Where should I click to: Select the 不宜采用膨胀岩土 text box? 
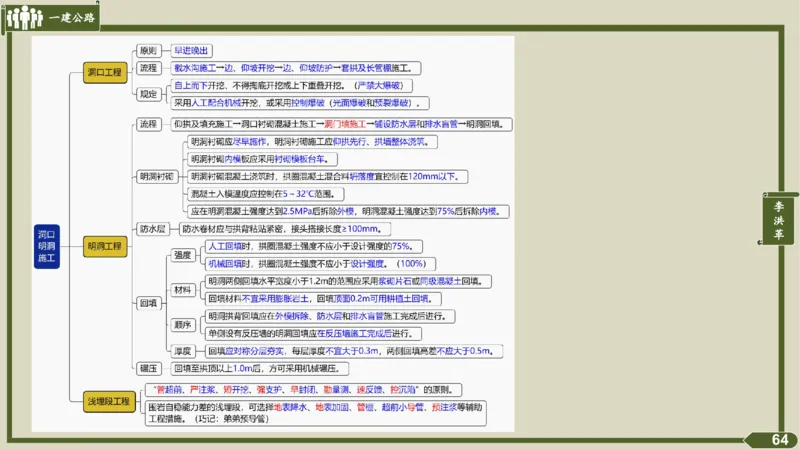pyautogui.click(x=323, y=298)
